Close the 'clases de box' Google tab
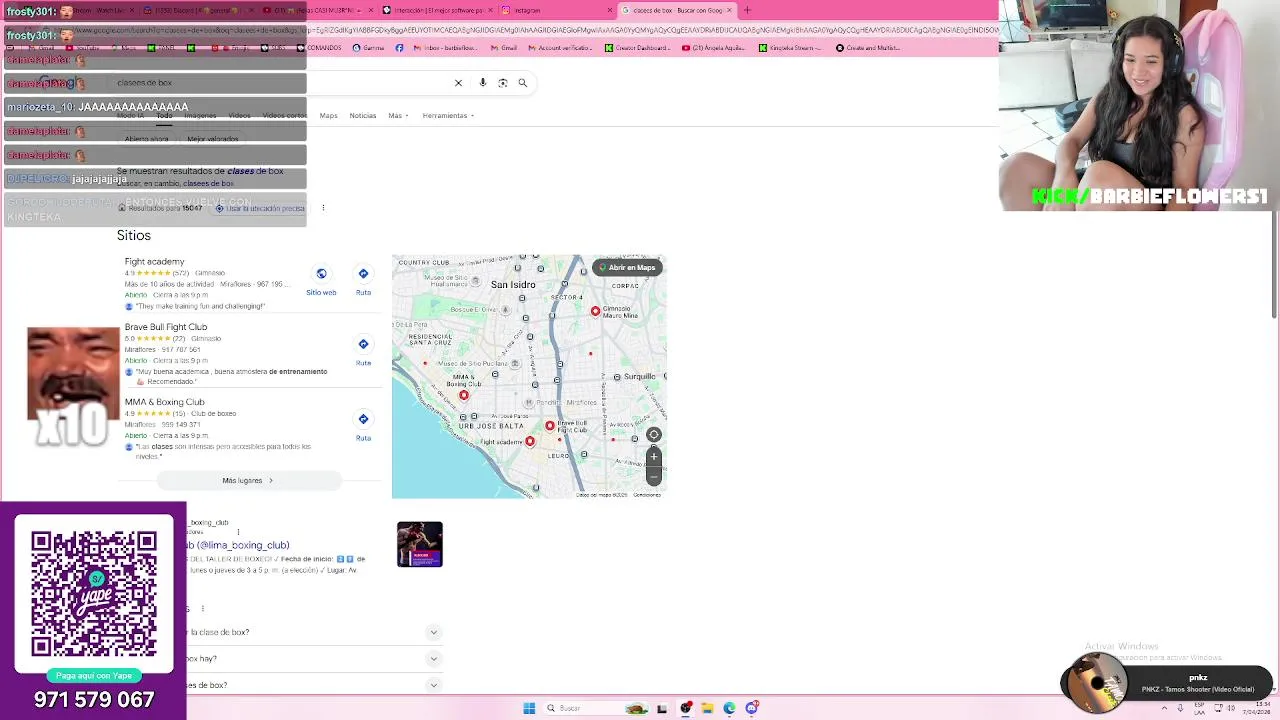 pos(729,10)
